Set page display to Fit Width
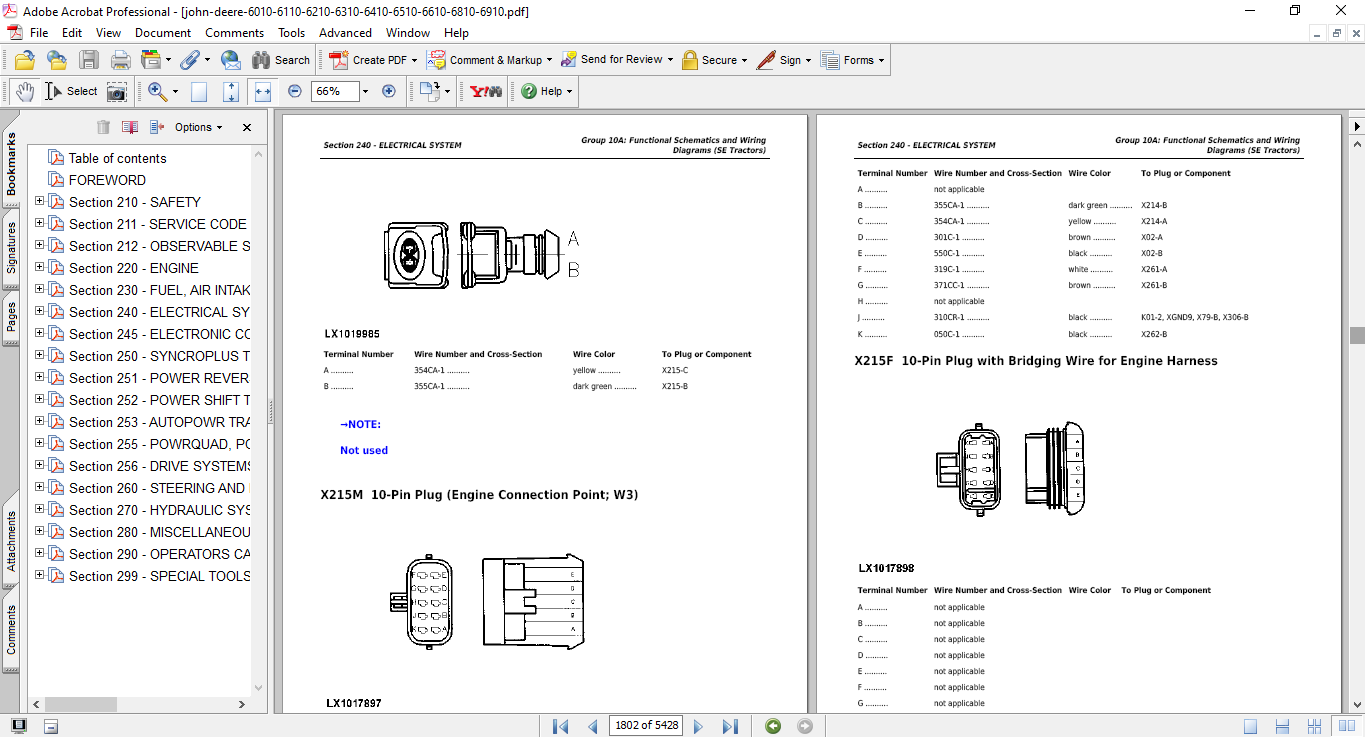 tap(262, 91)
